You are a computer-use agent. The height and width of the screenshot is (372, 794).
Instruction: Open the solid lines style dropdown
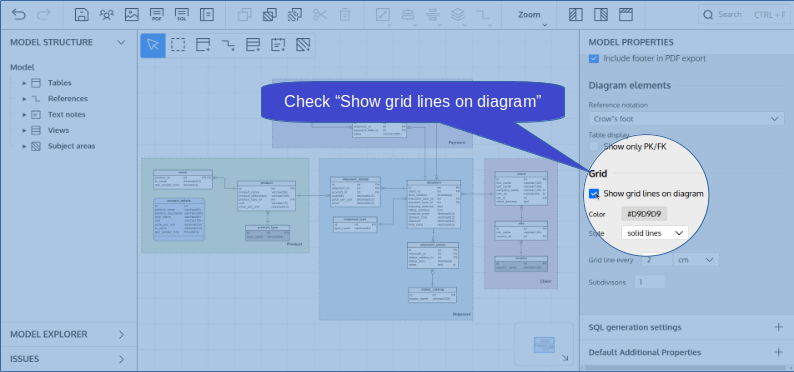[655, 233]
